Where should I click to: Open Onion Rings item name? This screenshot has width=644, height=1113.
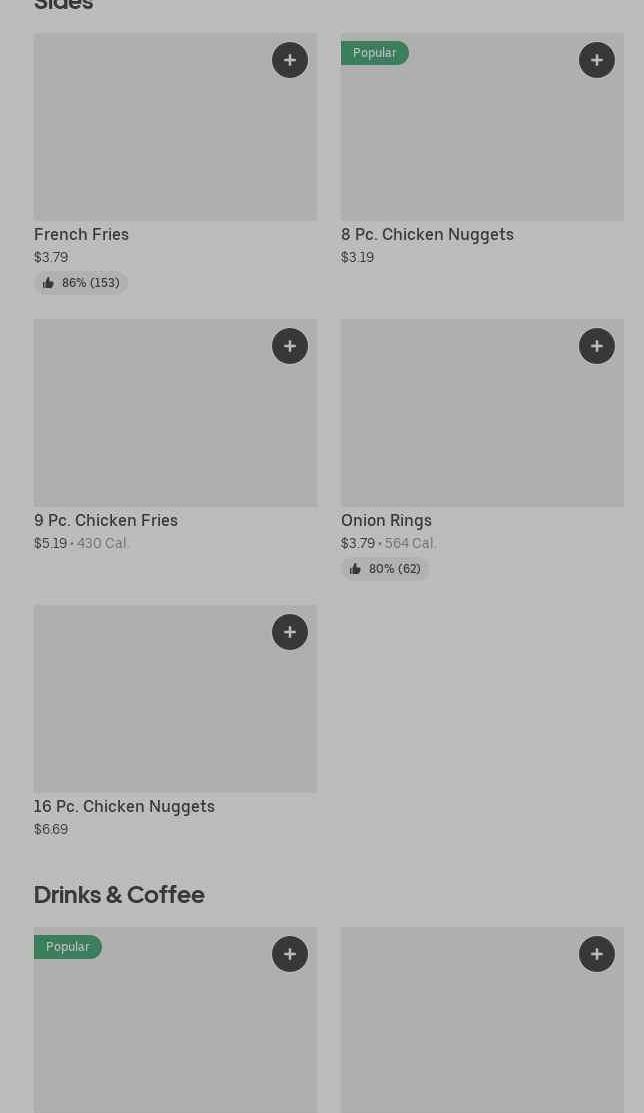[x=386, y=520]
